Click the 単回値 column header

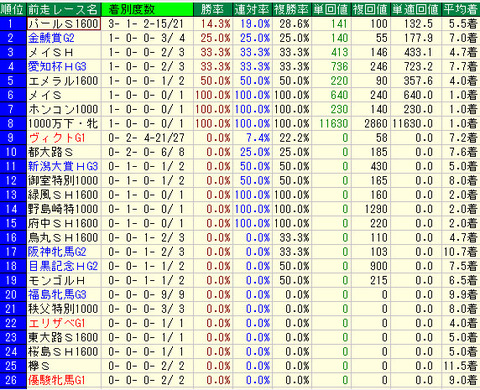331,10
